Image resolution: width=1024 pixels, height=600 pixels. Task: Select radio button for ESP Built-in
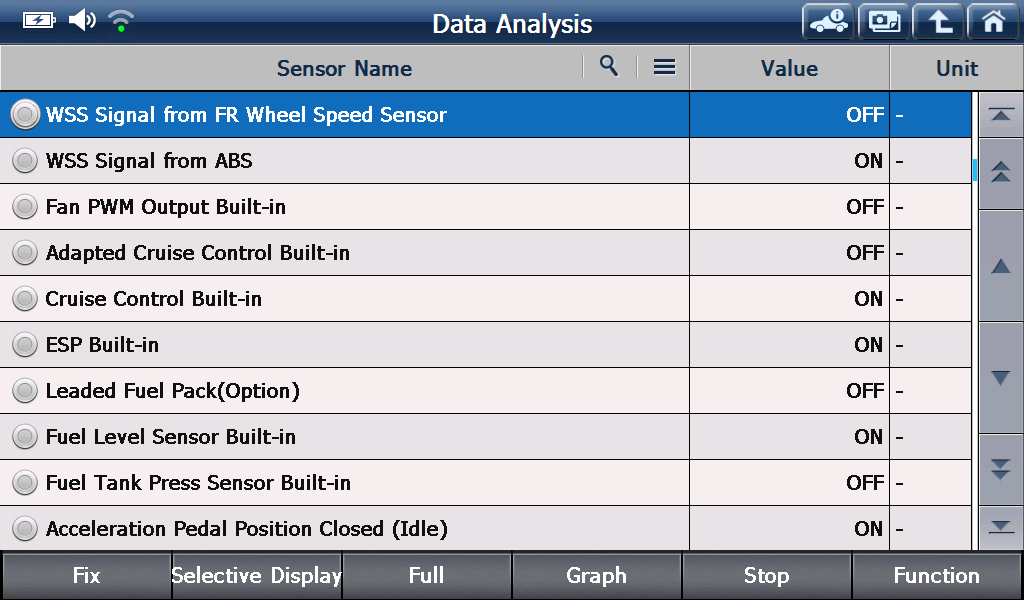click(25, 345)
